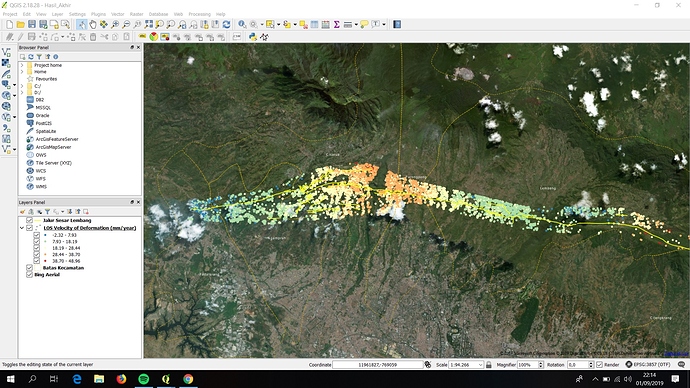Click filter icon in Browser Panel
The width and height of the screenshot is (690, 388).
pyautogui.click(x=39, y=57)
